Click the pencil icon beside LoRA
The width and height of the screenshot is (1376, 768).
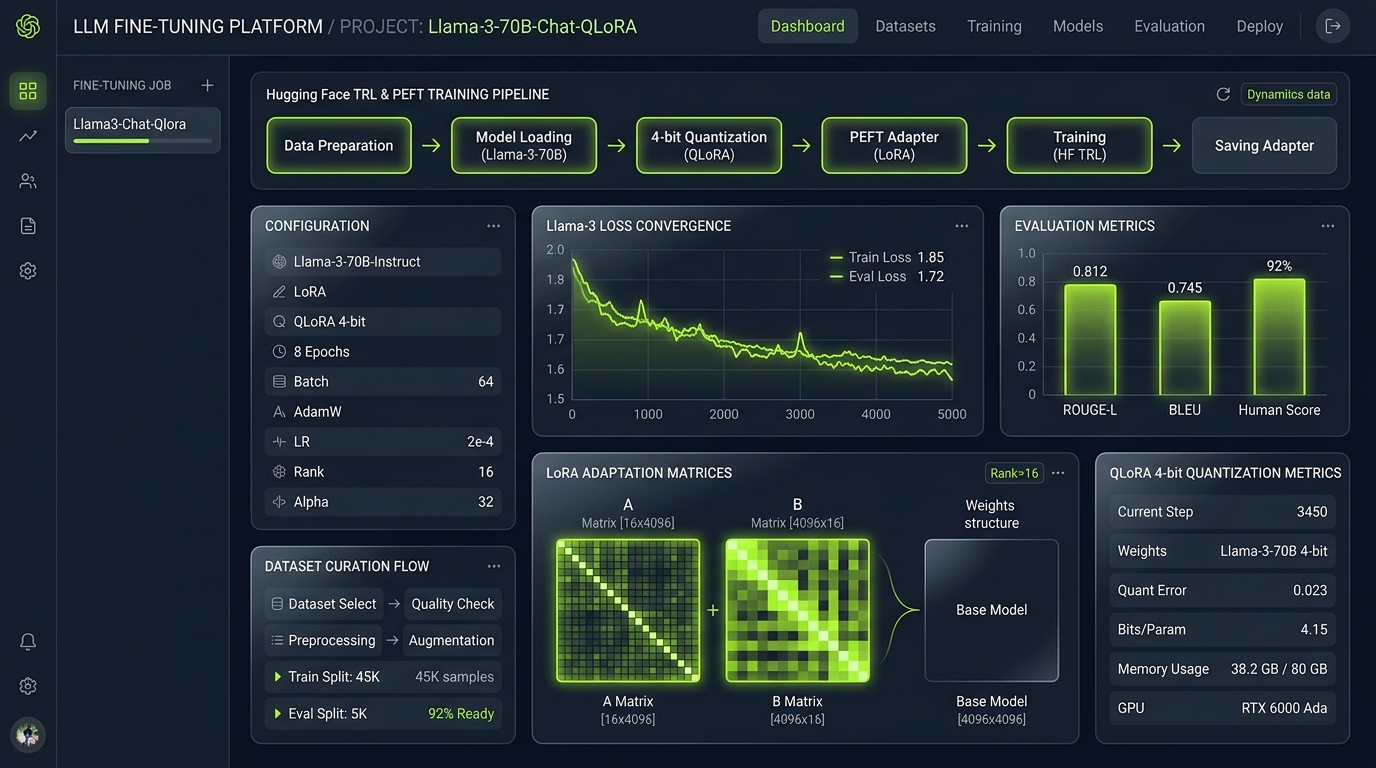(x=279, y=292)
